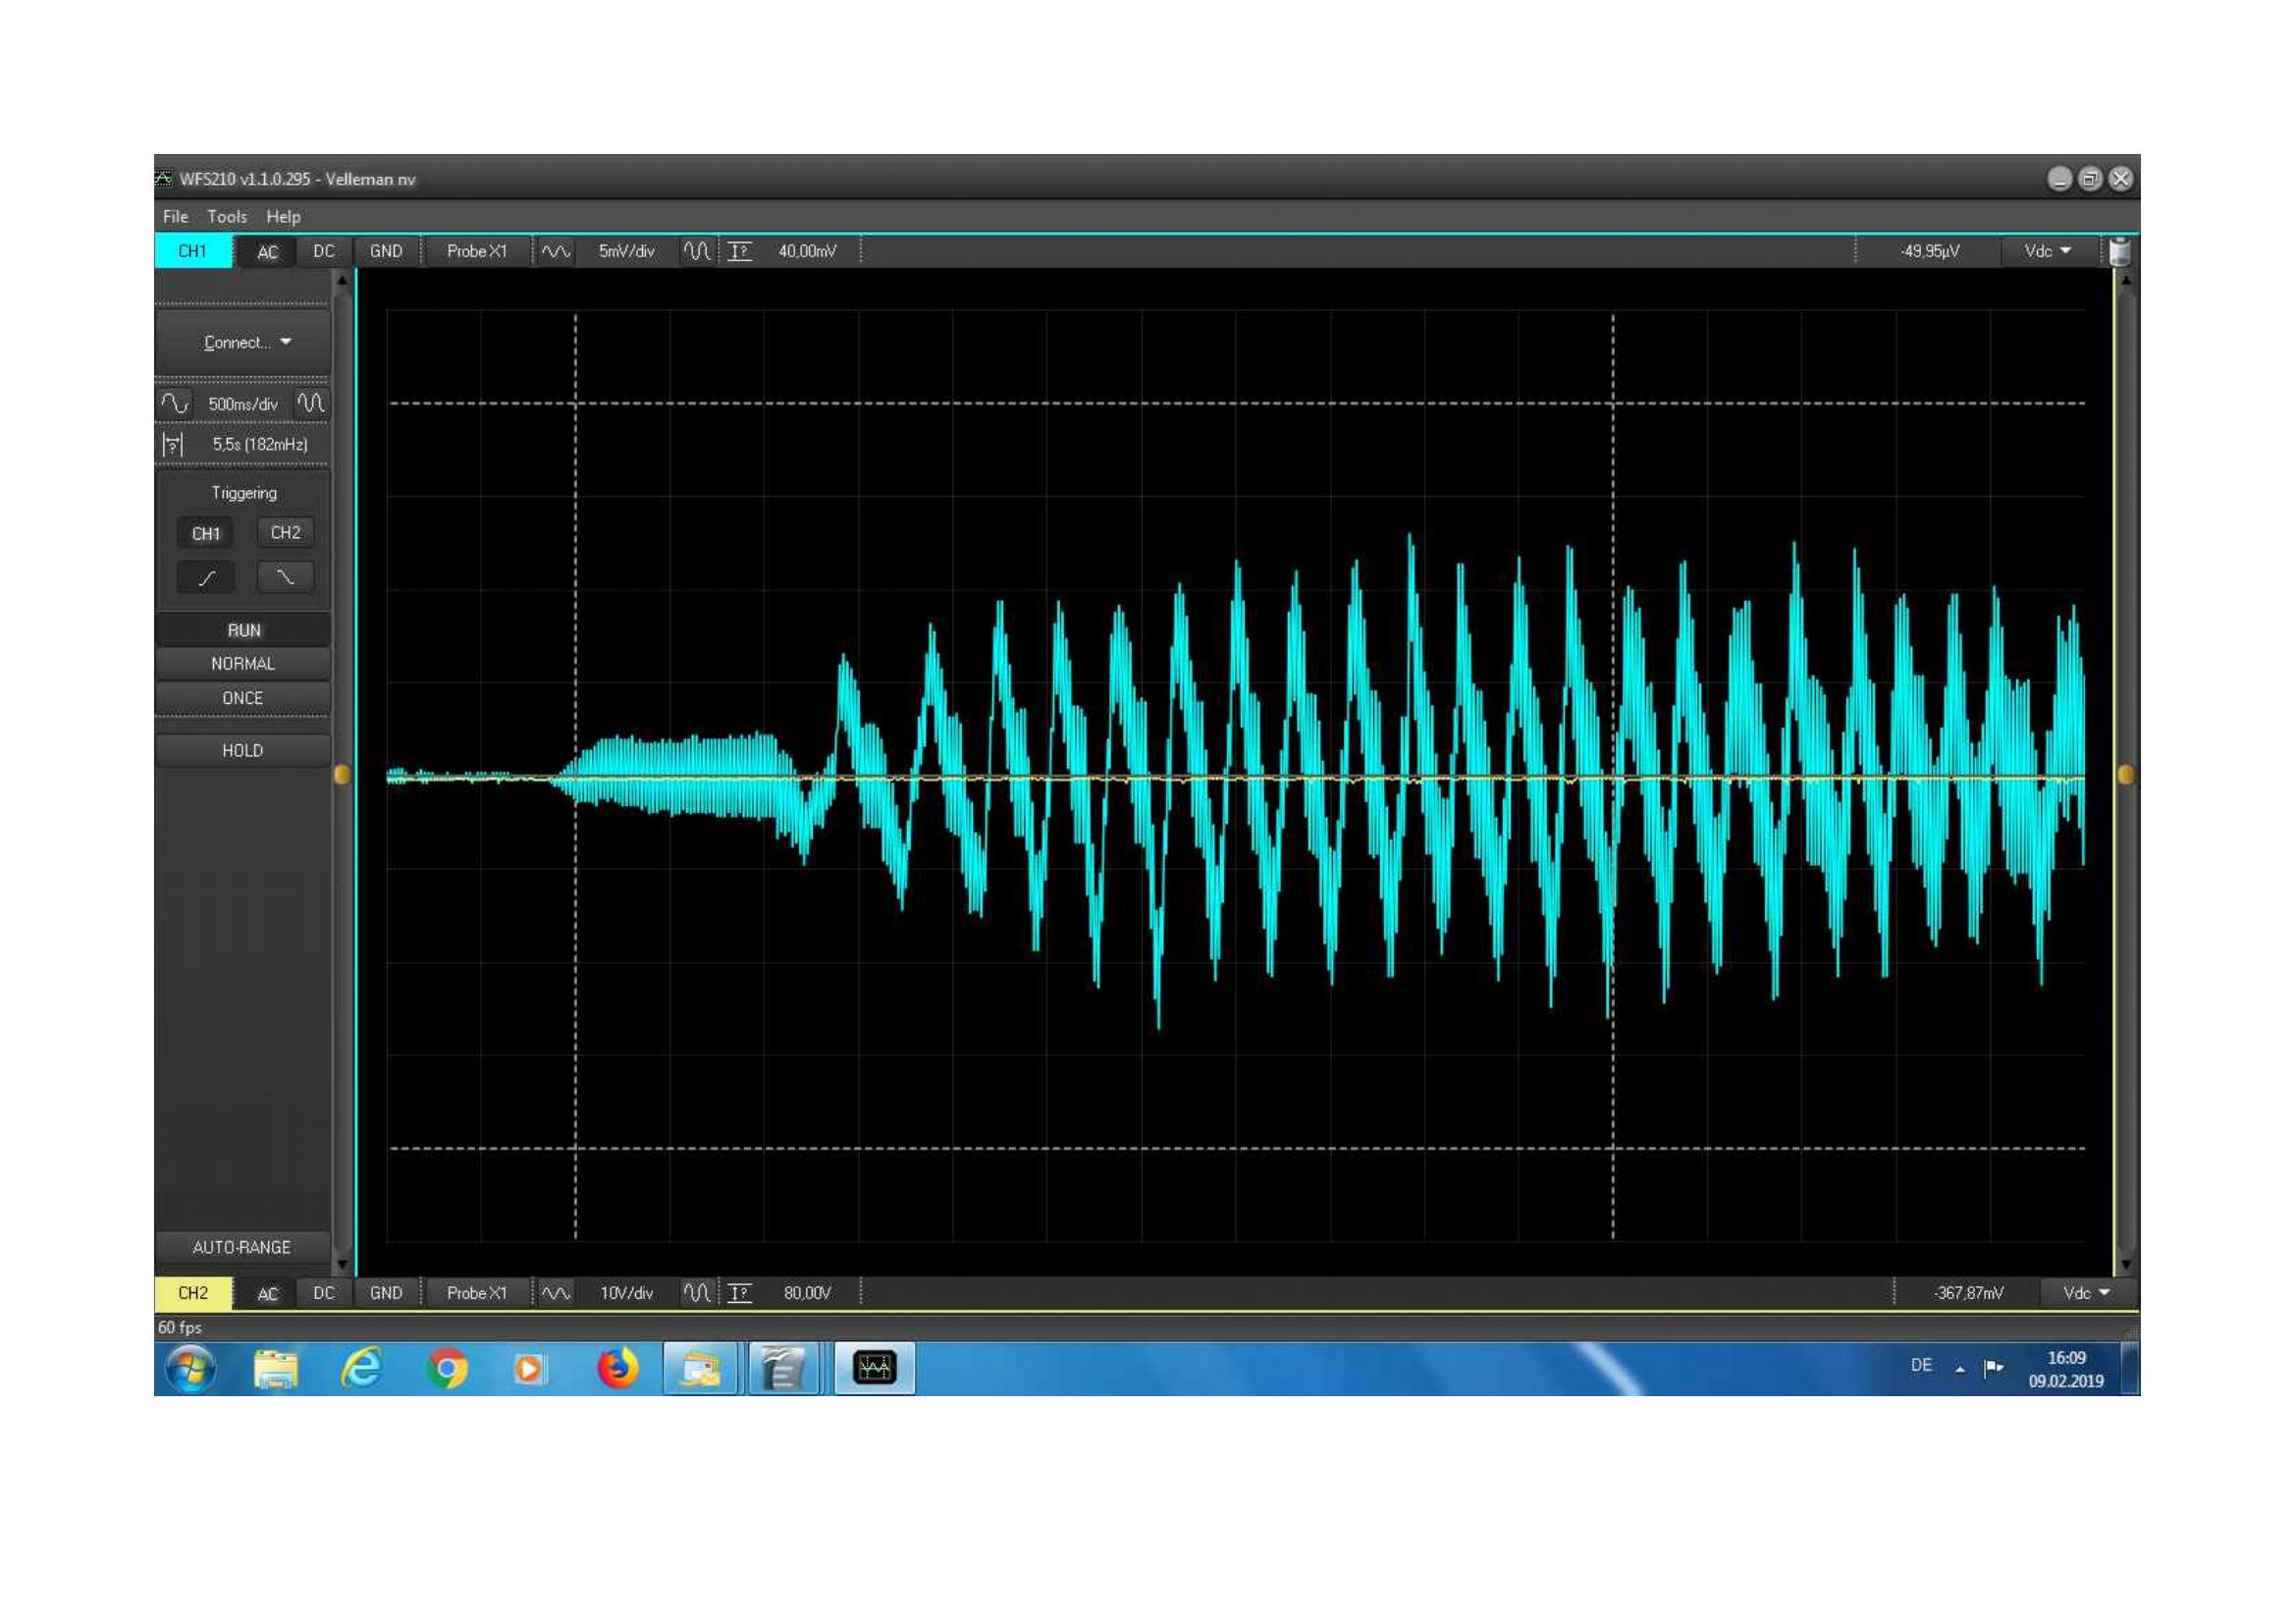
Task: Click time cursor measurement icon beside 5,5s
Action: (x=173, y=445)
